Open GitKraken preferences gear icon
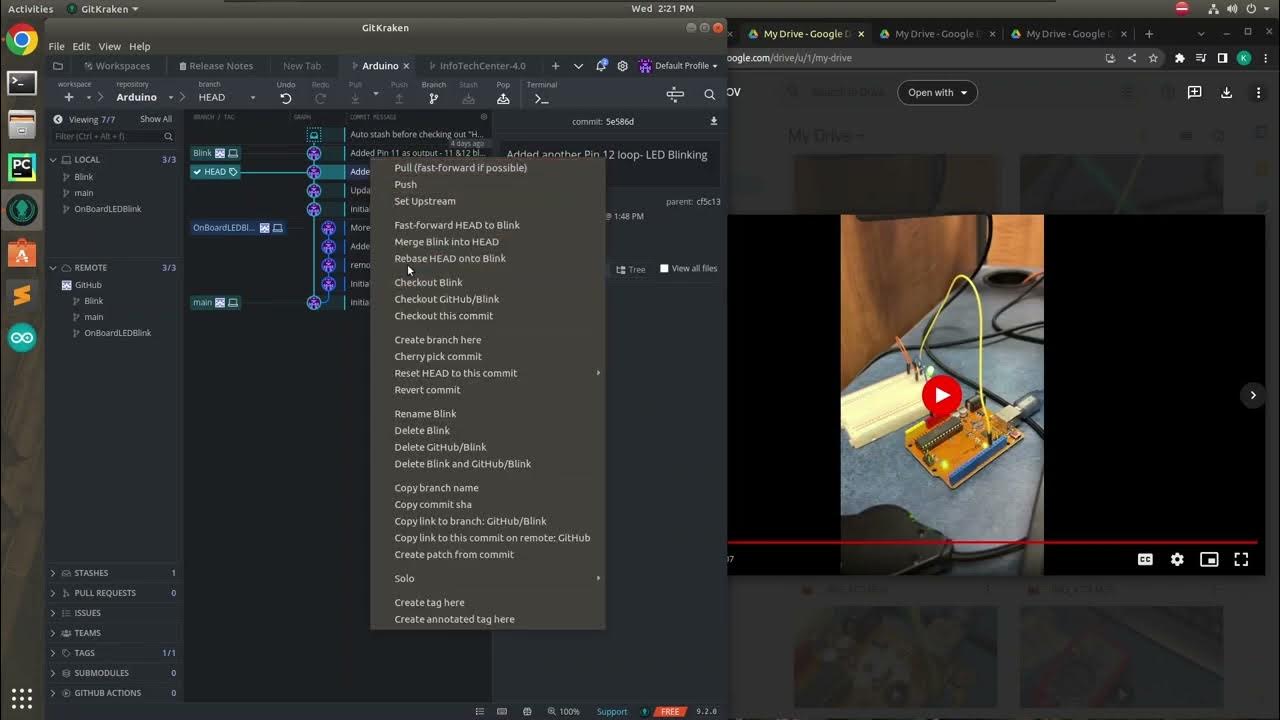Screen dimensions: 1280x720 [x=623, y=66]
